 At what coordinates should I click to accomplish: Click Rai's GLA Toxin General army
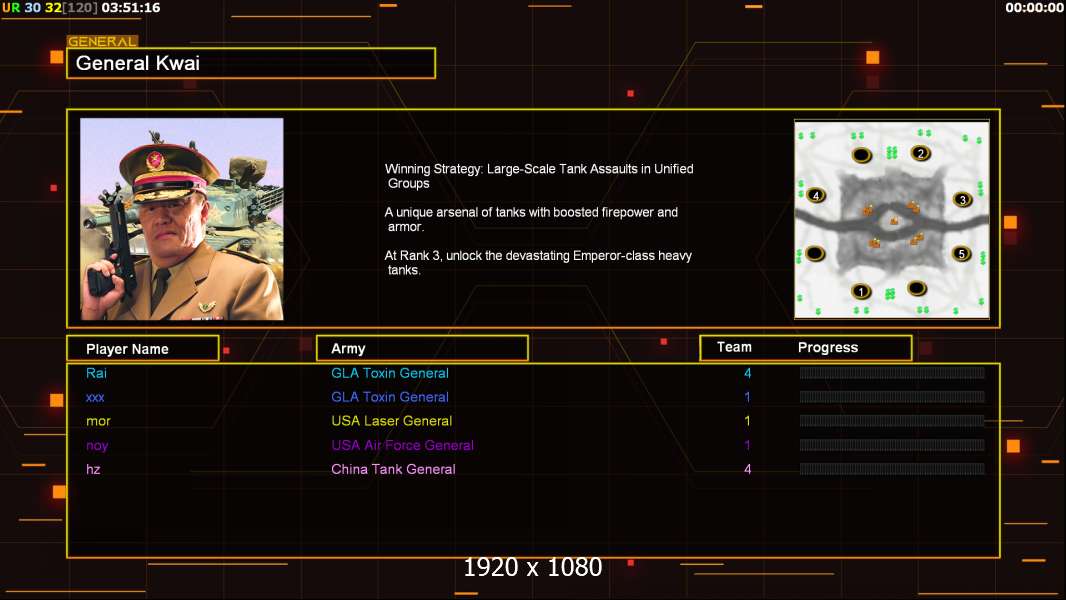[390, 373]
